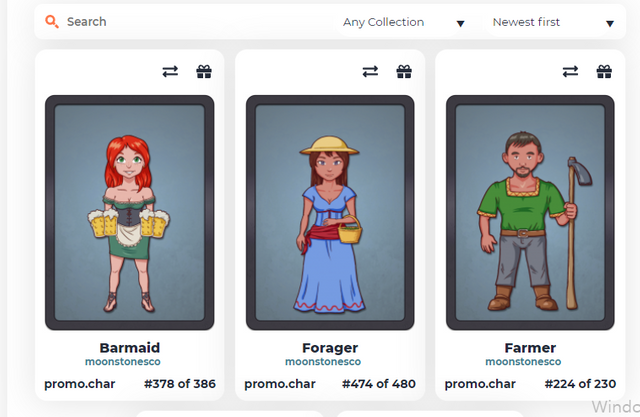Click the Barmaid card title

click(129, 348)
